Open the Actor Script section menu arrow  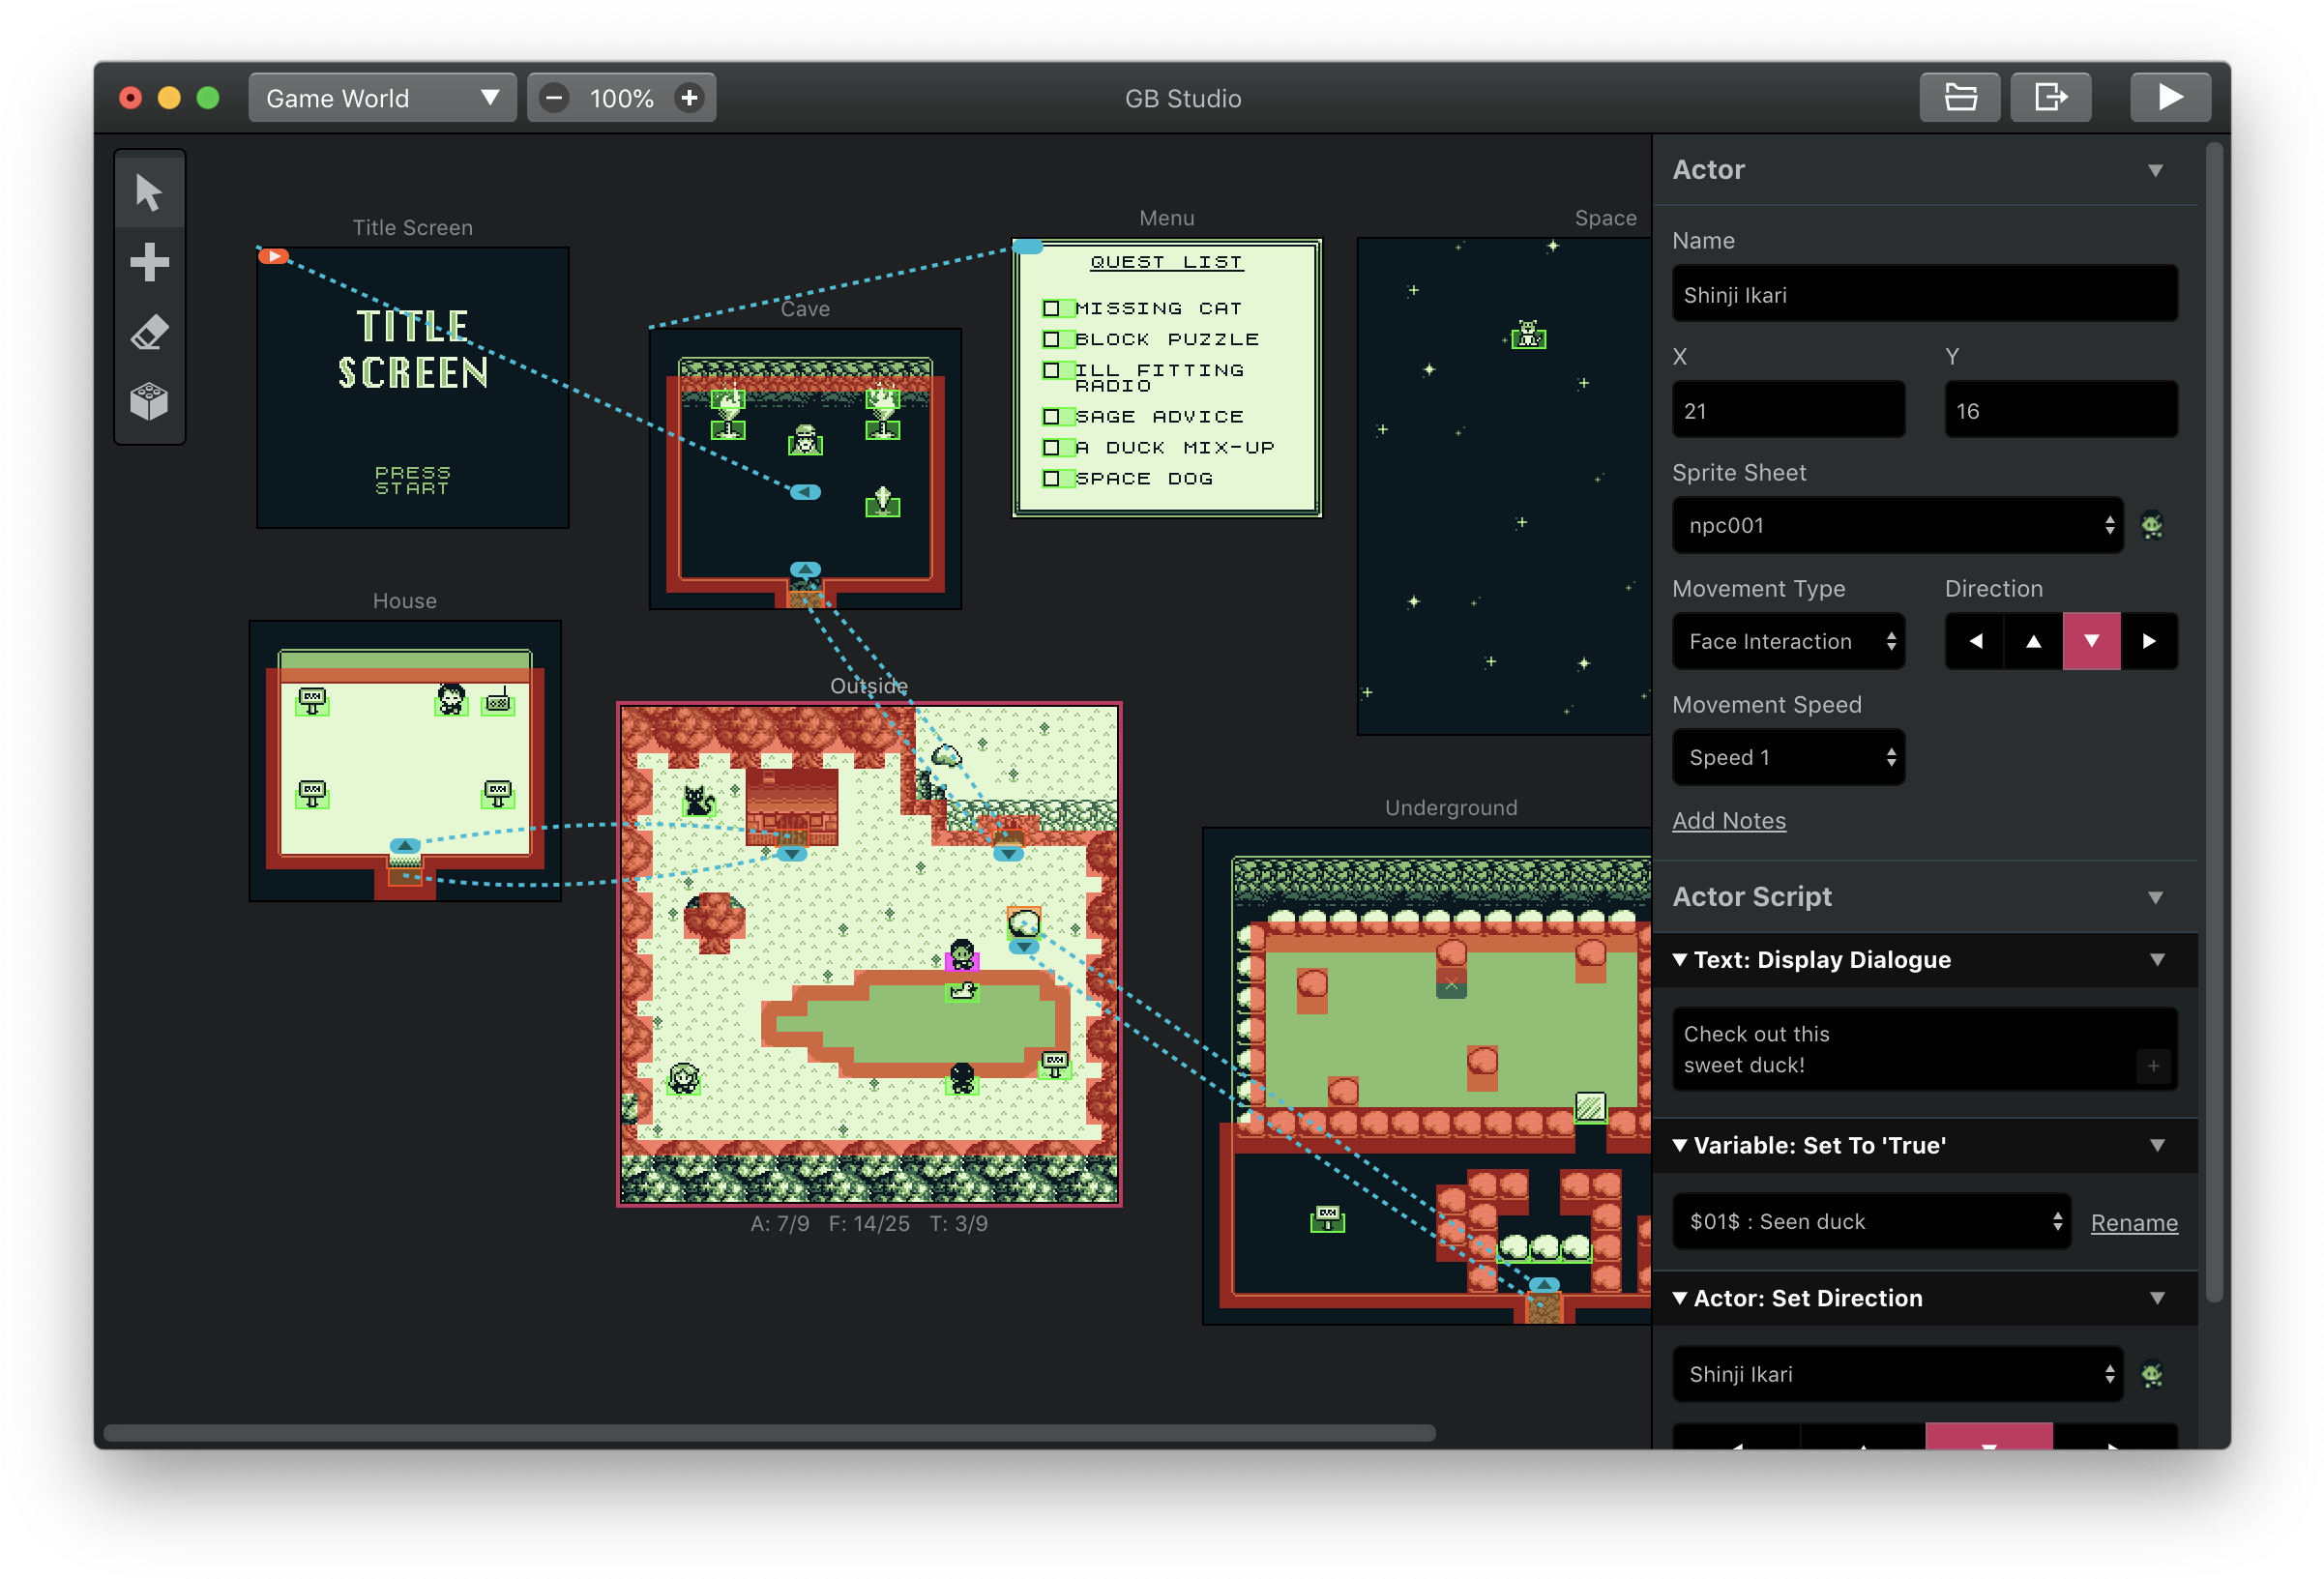click(2155, 897)
